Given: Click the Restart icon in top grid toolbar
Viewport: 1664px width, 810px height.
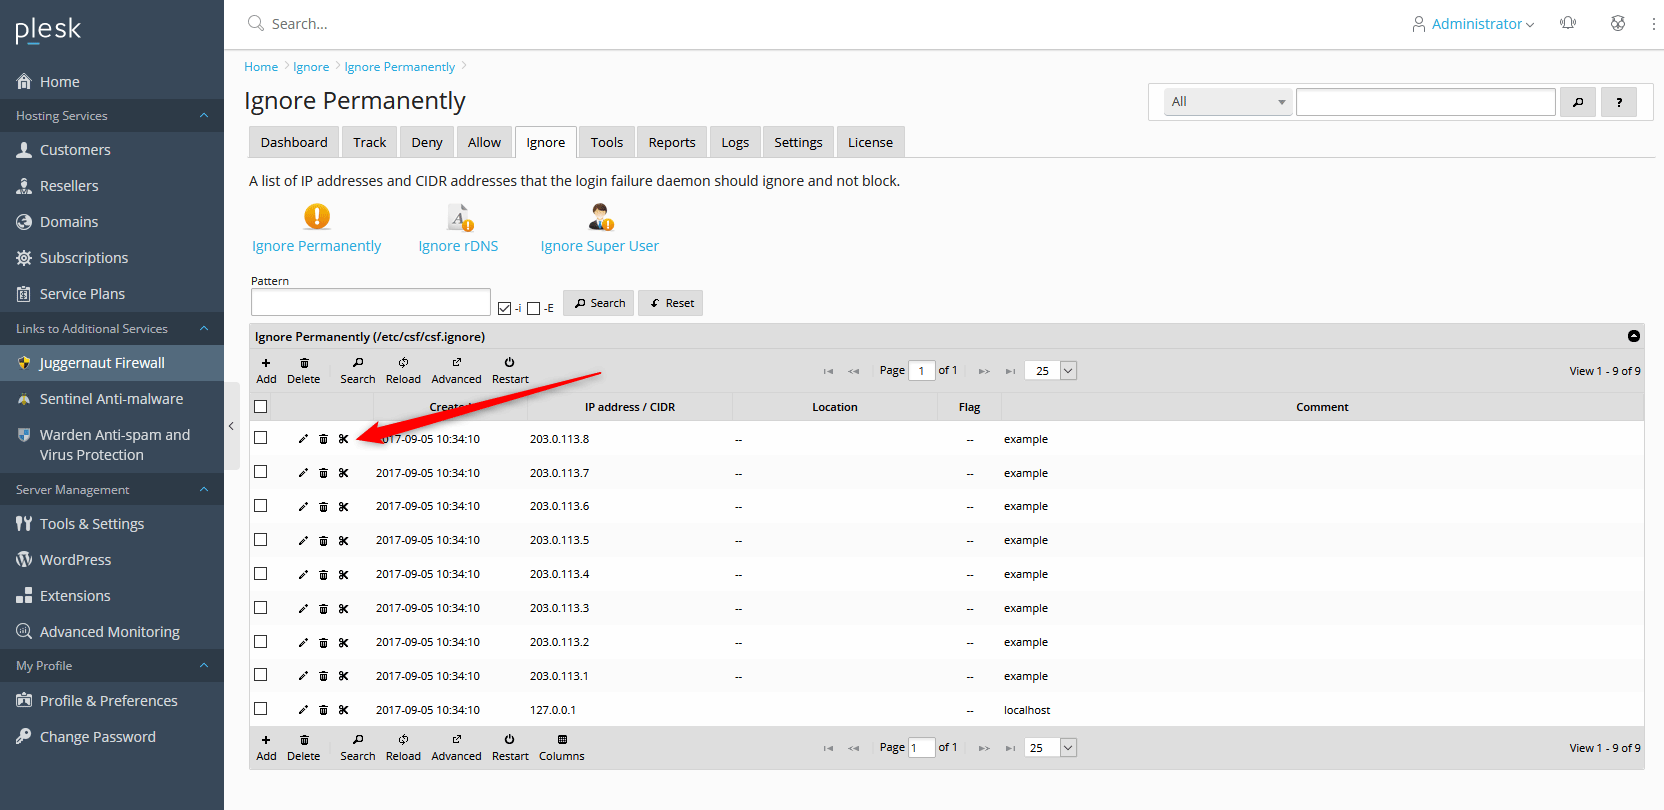Looking at the screenshot, I should (x=510, y=370).
